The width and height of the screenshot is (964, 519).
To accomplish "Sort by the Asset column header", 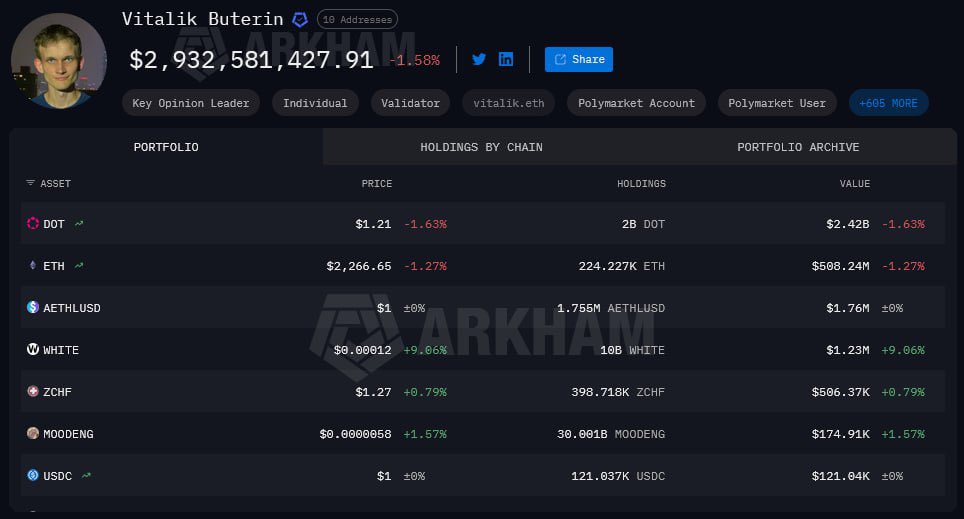I will point(55,183).
